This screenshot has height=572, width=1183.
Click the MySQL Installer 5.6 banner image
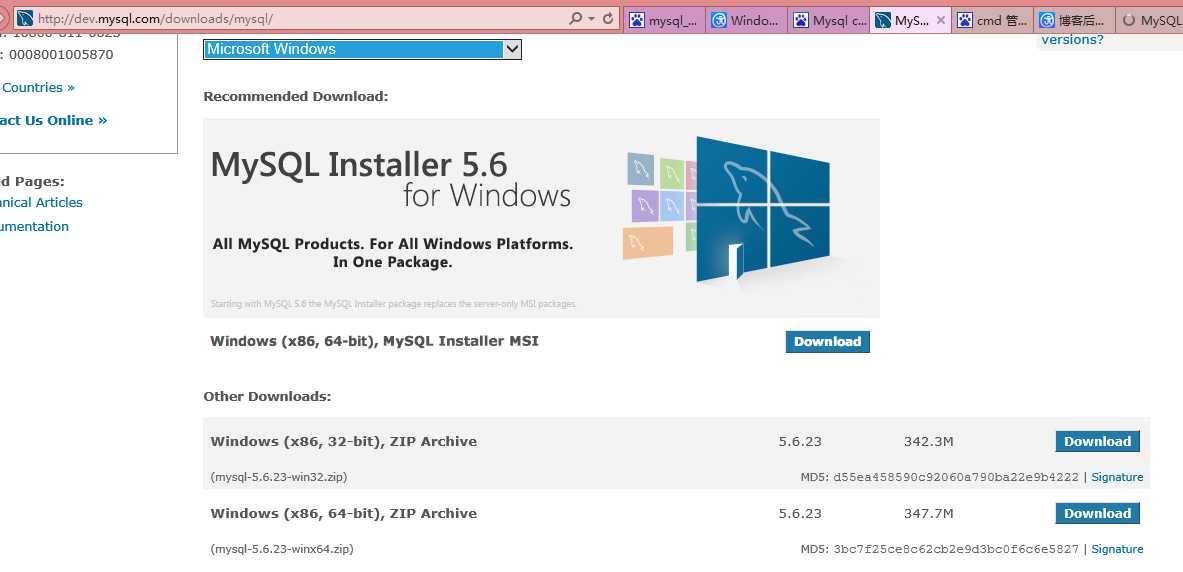coord(541,217)
